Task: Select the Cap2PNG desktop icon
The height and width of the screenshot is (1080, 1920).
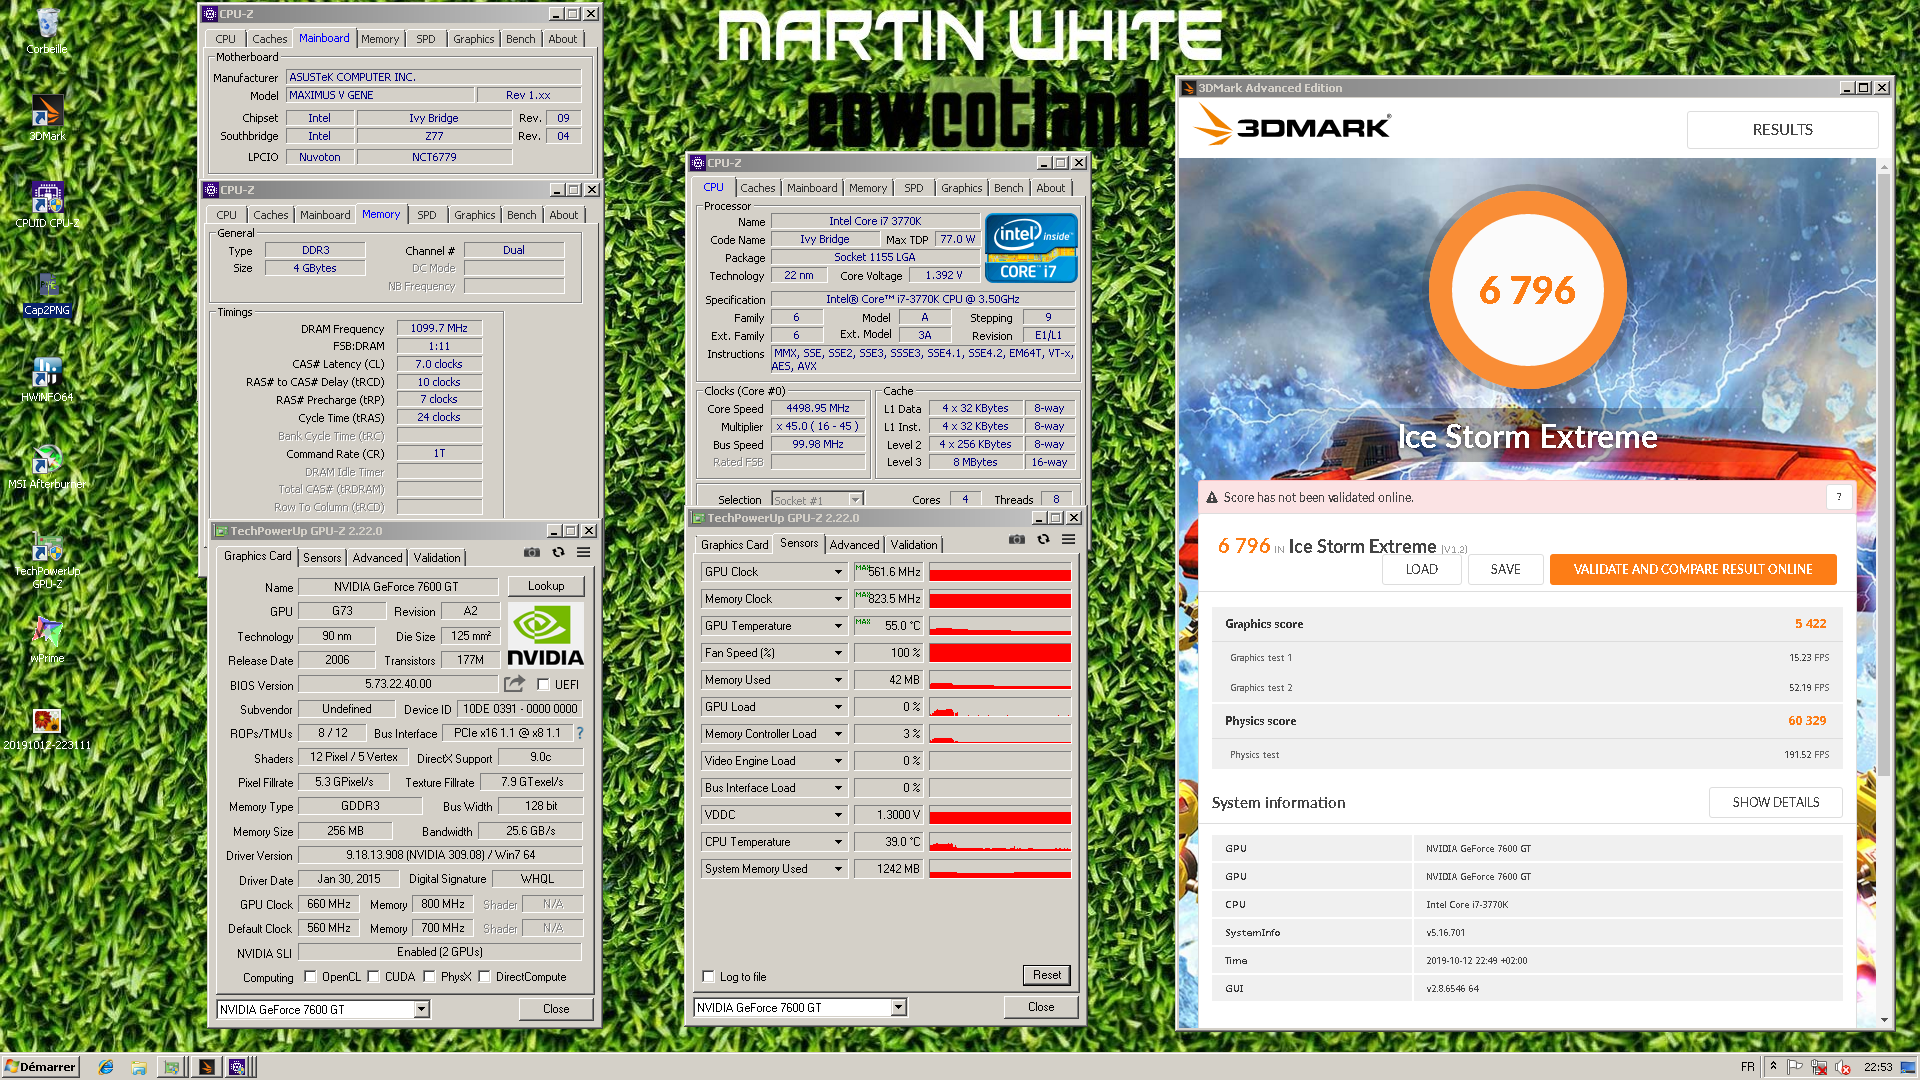Action: pos(47,293)
